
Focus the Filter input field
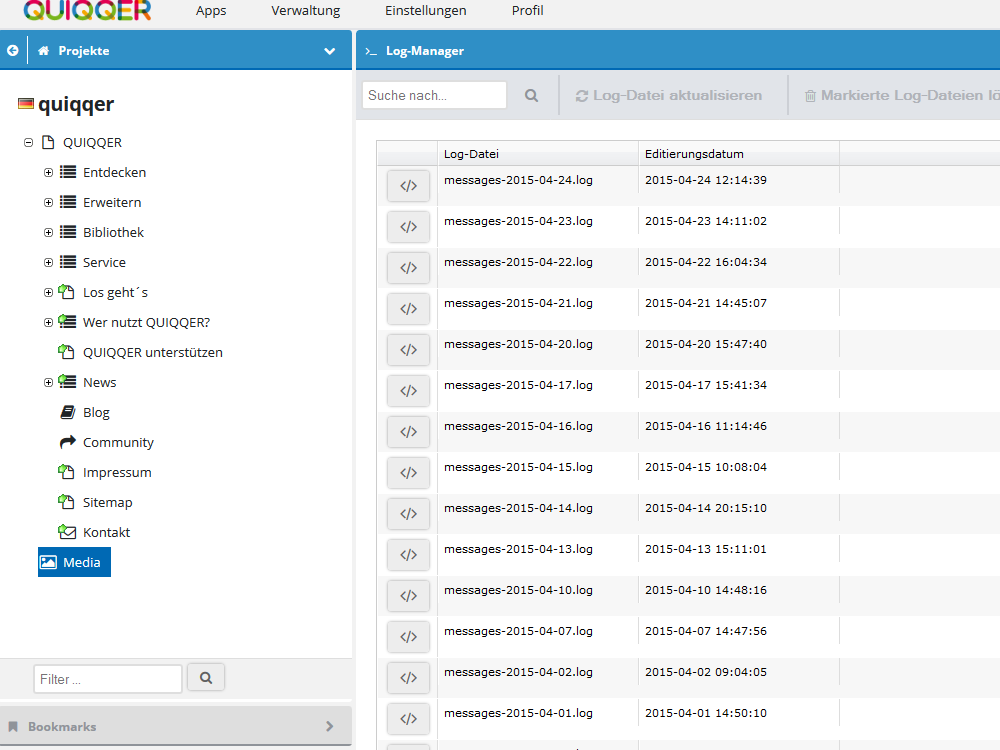coord(108,679)
